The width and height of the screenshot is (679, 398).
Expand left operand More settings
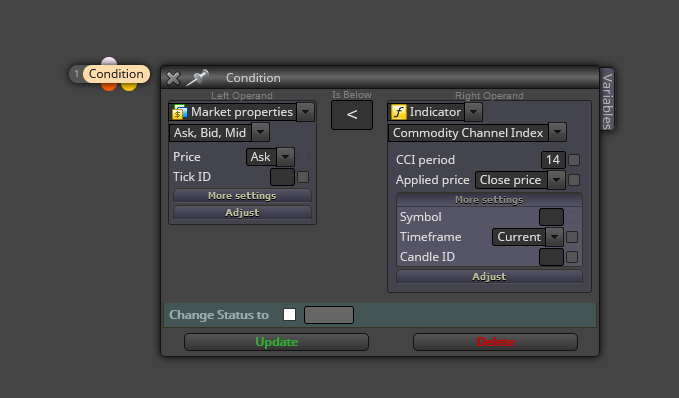242,196
